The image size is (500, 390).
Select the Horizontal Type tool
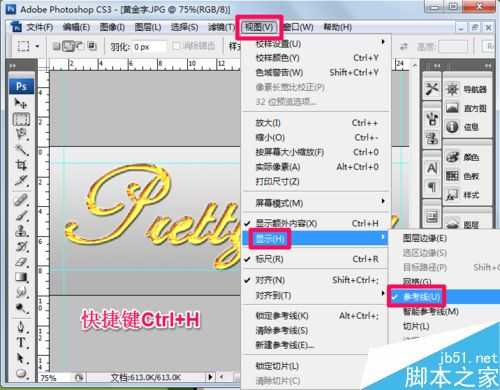pyautogui.click(x=21, y=342)
